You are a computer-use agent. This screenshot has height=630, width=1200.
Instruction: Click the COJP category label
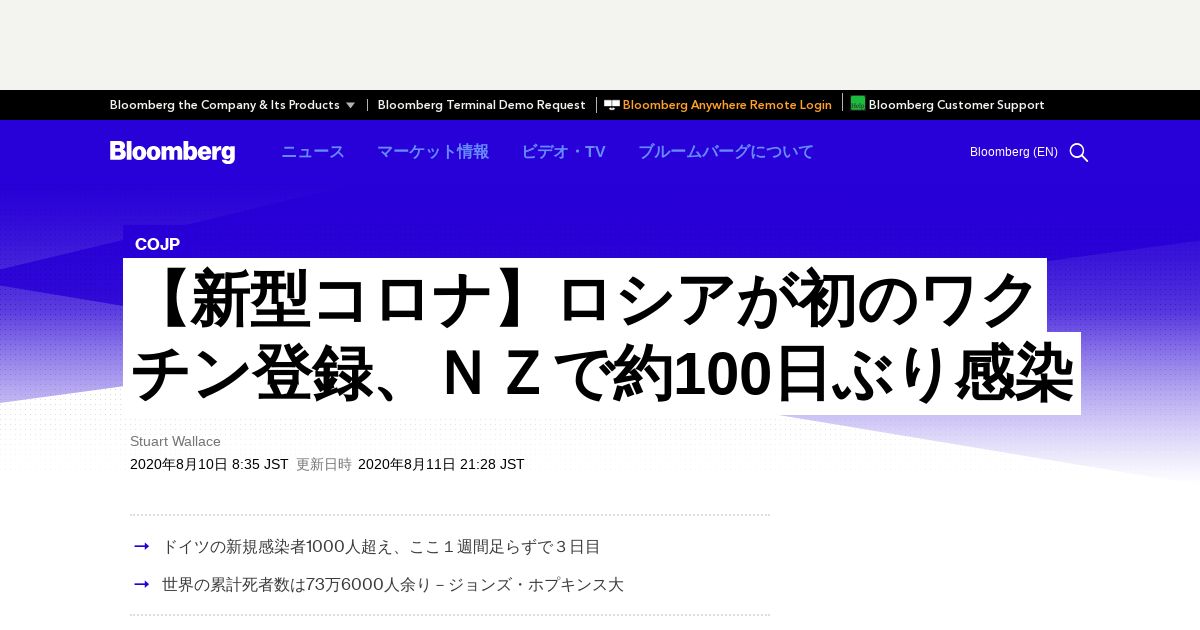(157, 244)
